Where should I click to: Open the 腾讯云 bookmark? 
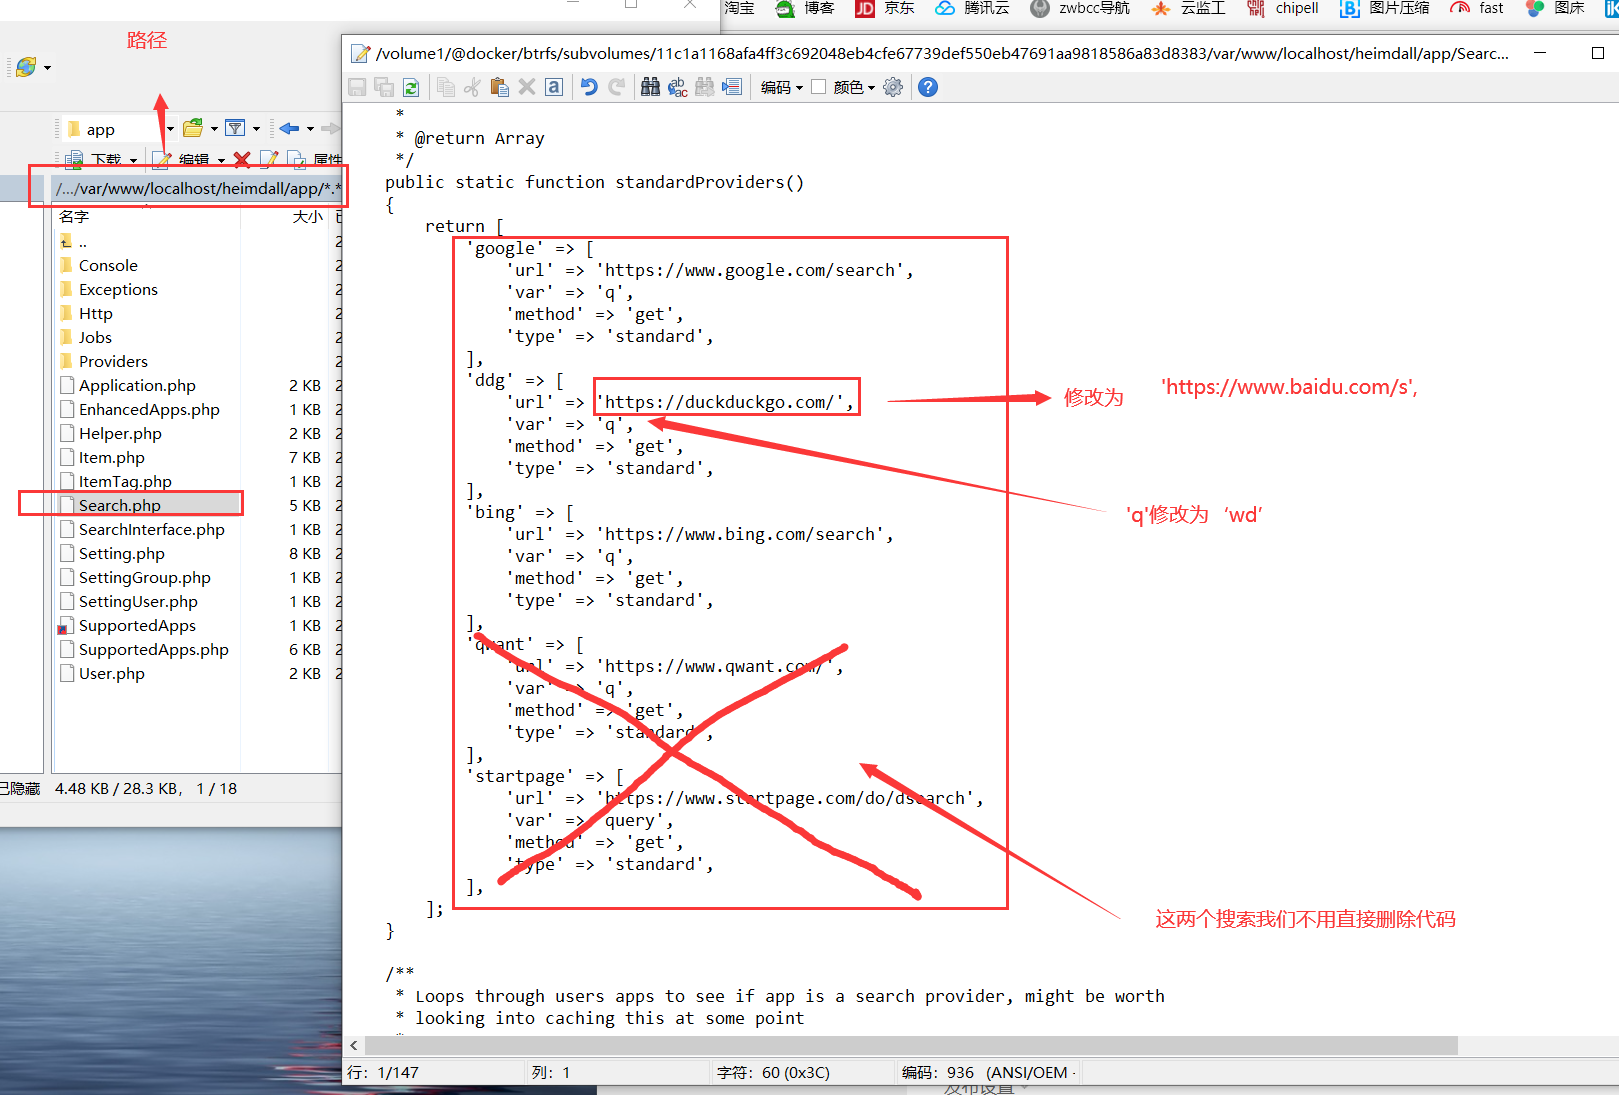(x=972, y=8)
